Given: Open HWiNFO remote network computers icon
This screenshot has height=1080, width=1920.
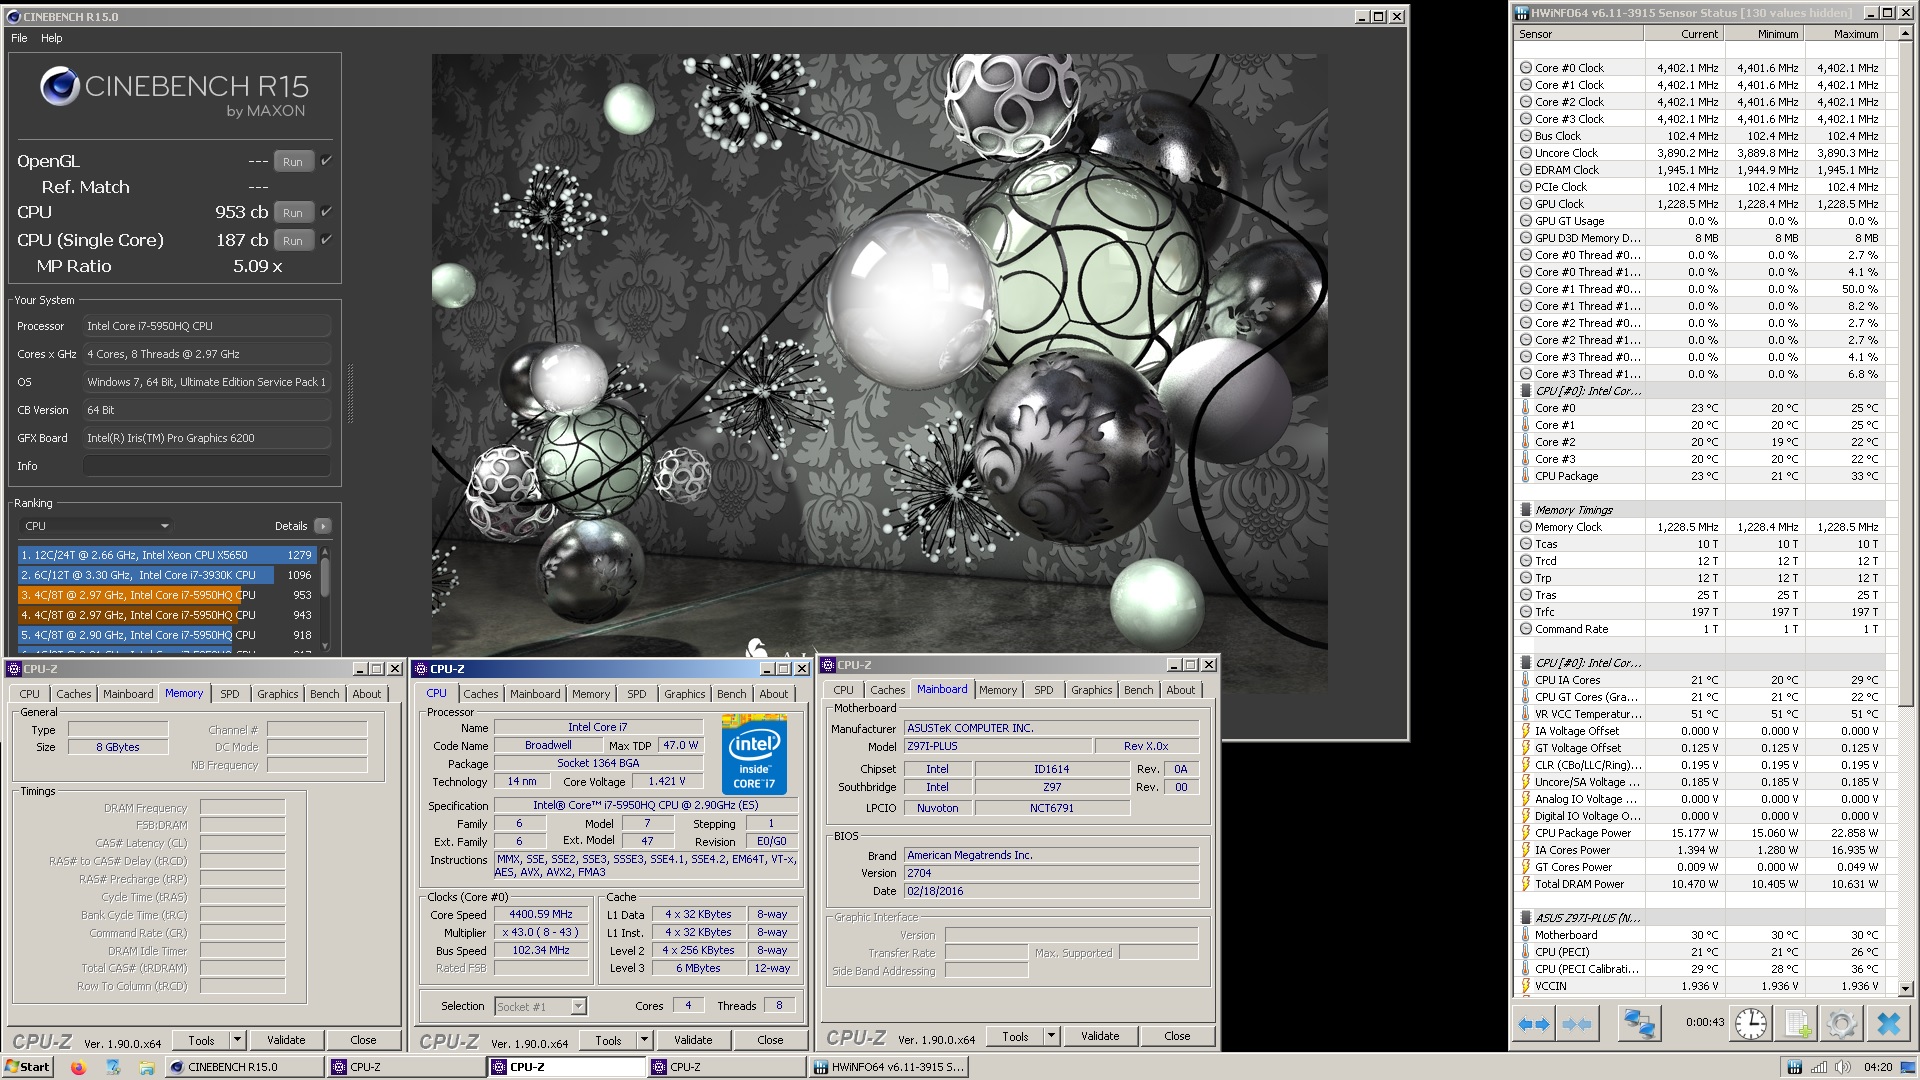Looking at the screenshot, I should [x=1639, y=1024].
